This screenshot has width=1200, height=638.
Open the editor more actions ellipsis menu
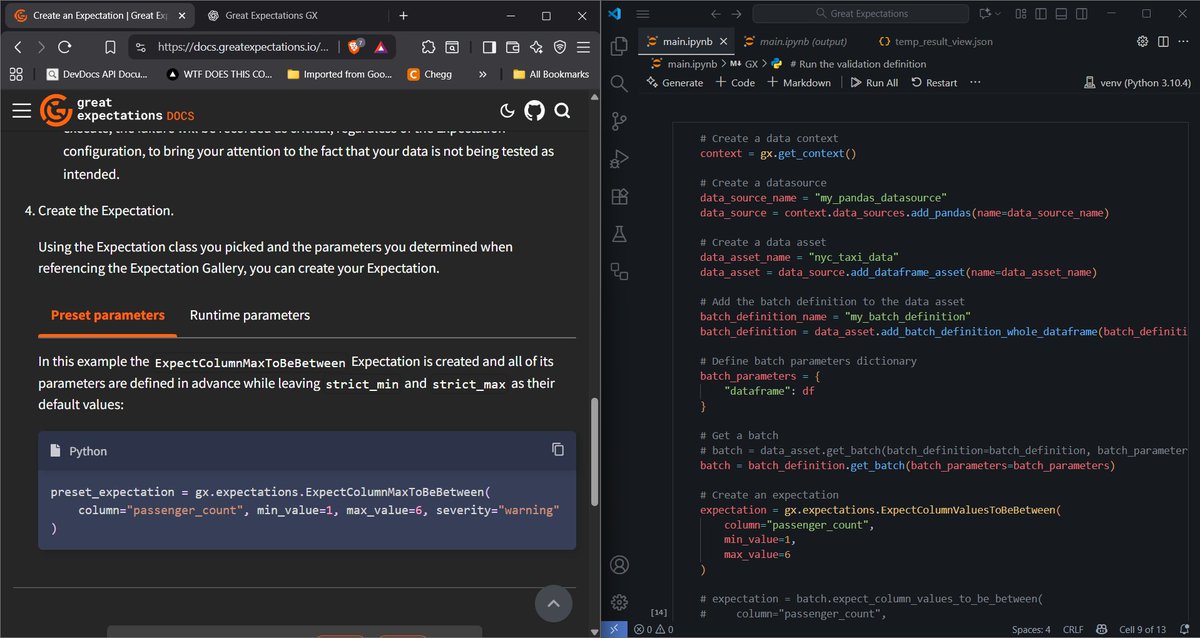point(1184,41)
